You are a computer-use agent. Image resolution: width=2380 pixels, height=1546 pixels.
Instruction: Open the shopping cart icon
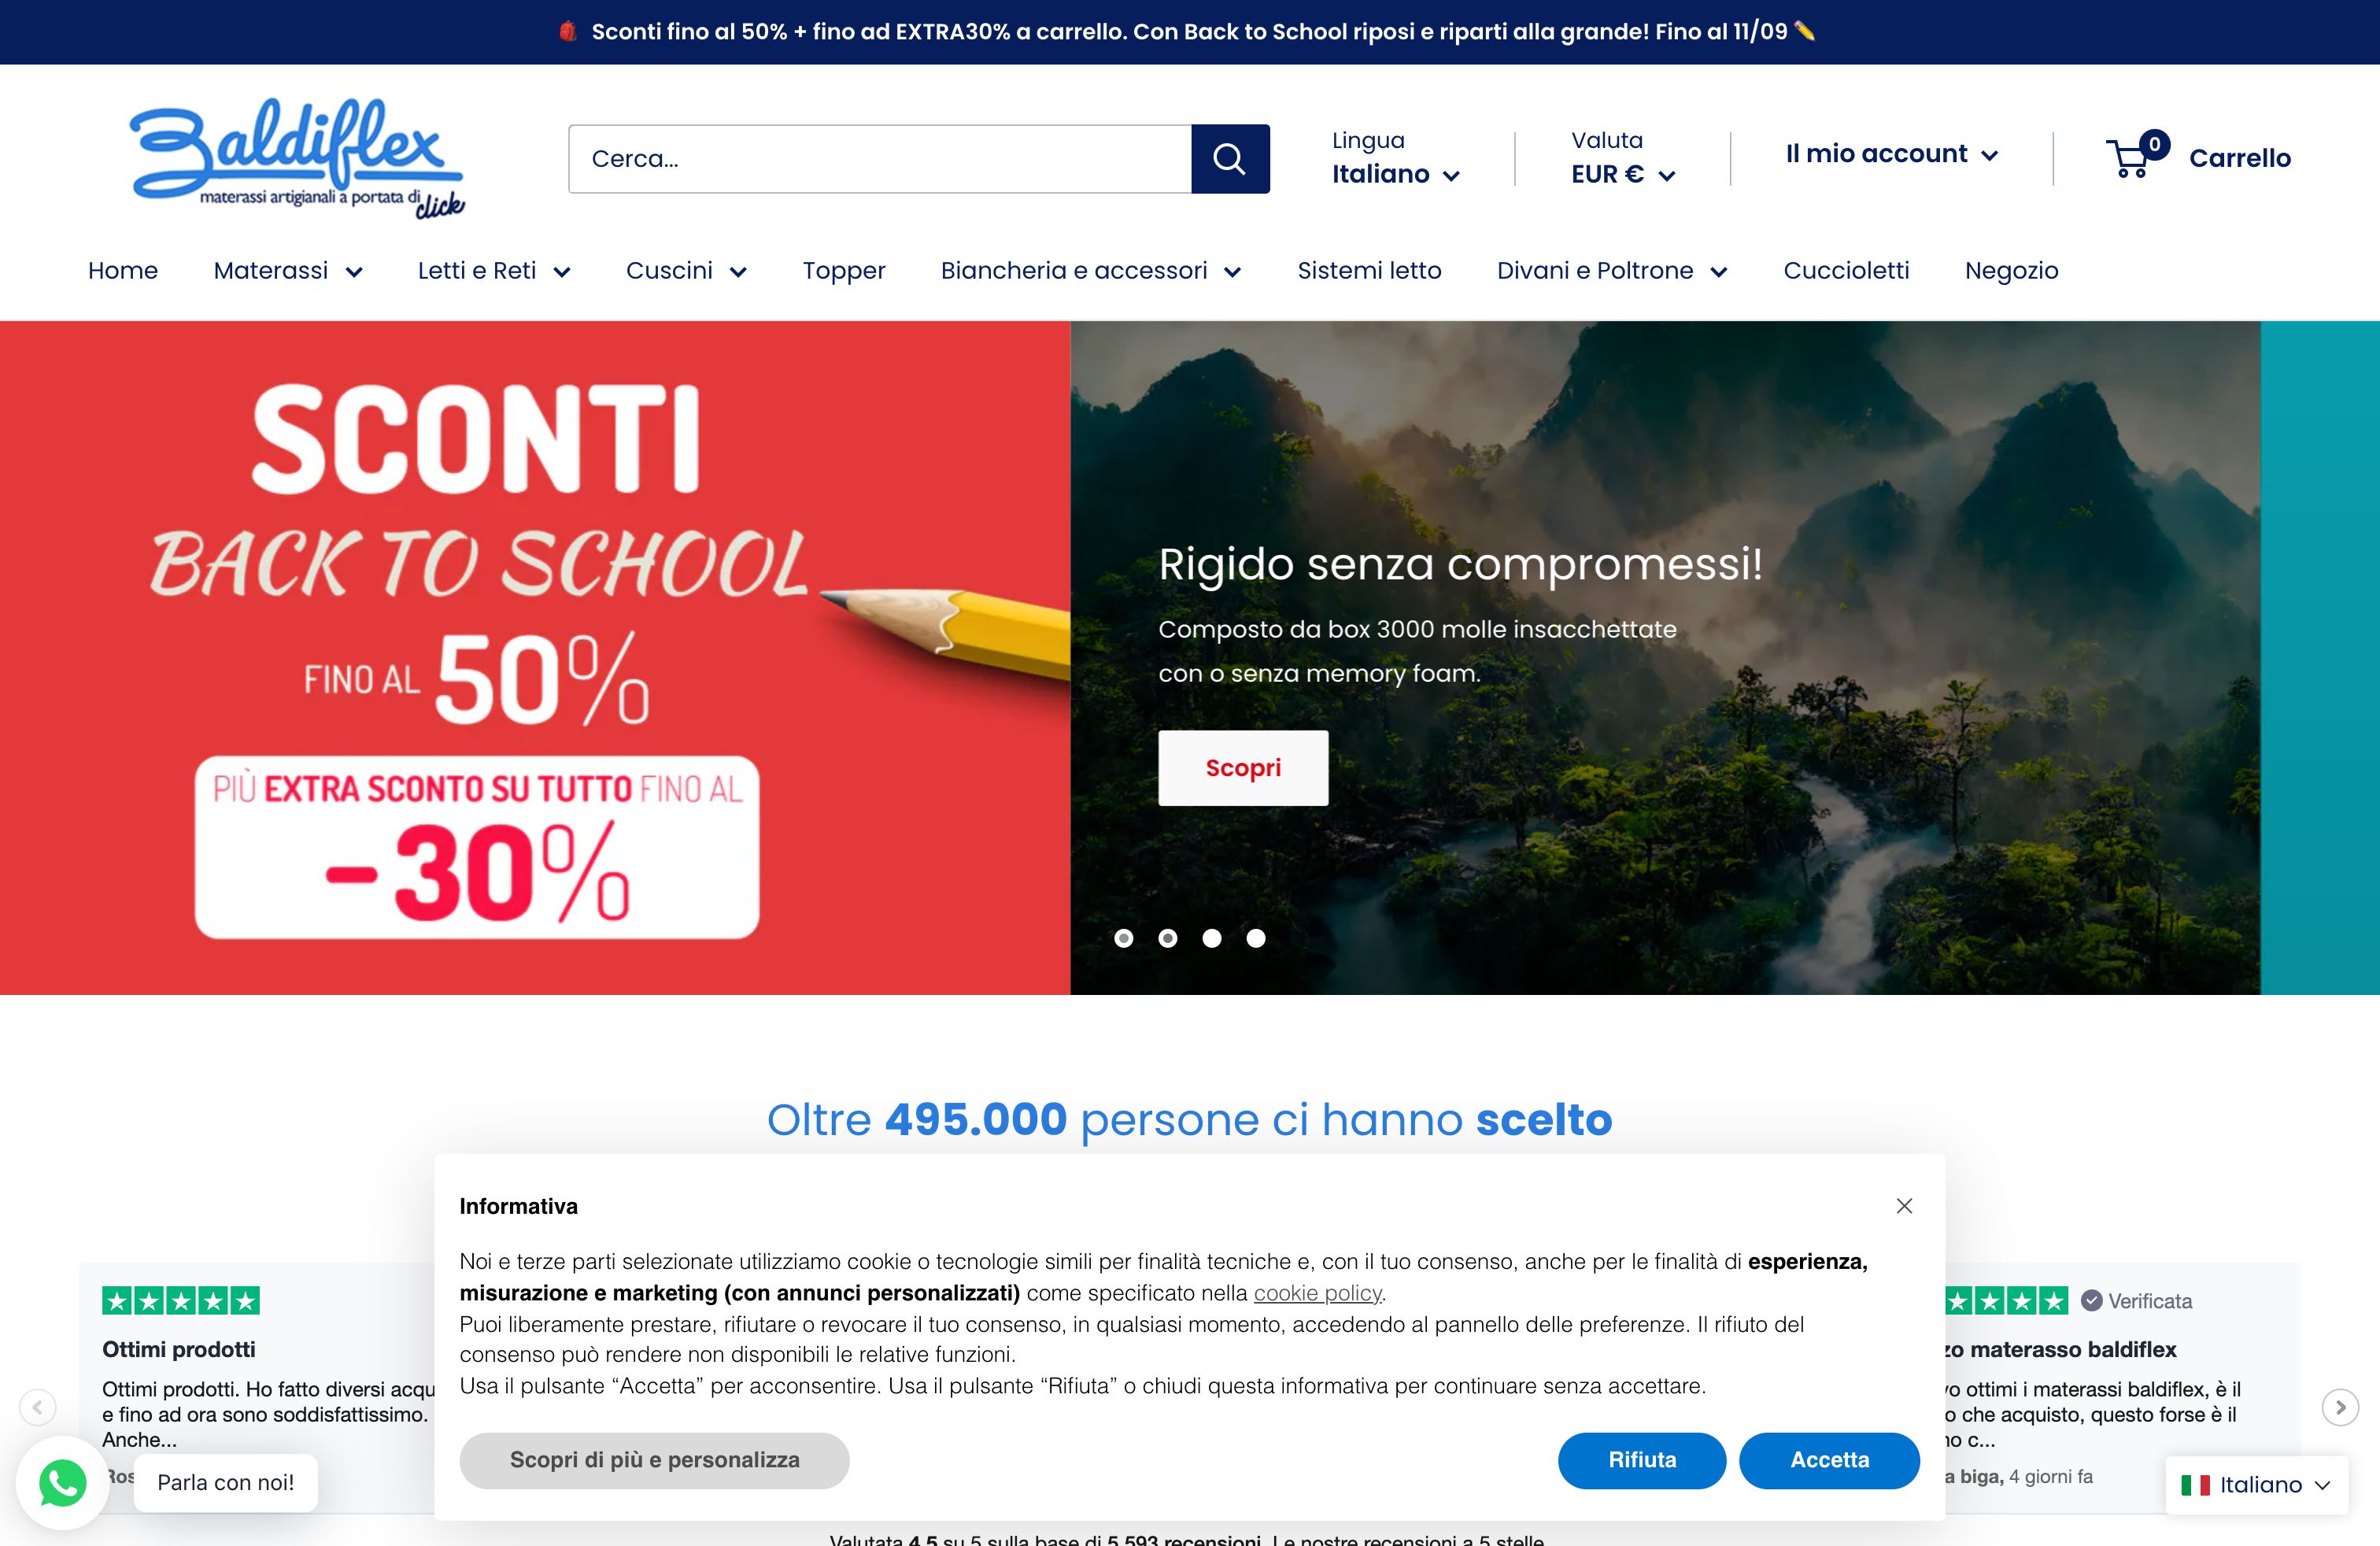(2130, 158)
